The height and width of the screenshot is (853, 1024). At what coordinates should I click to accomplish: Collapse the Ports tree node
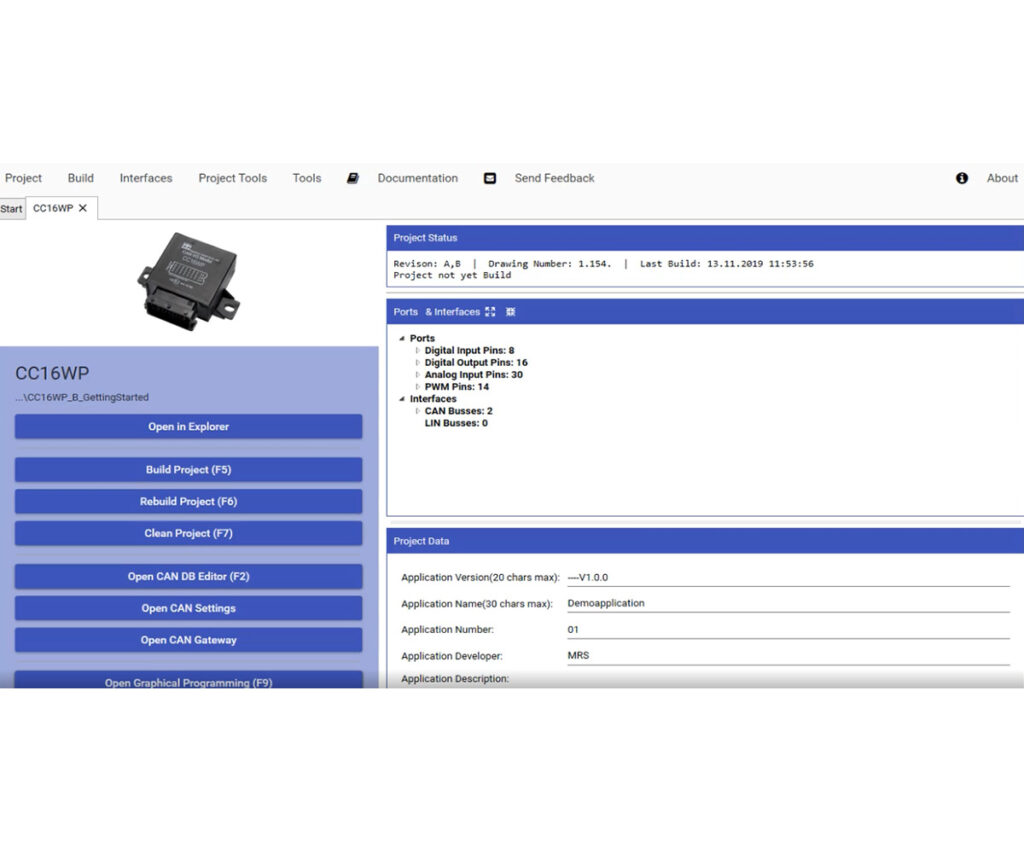click(x=404, y=338)
